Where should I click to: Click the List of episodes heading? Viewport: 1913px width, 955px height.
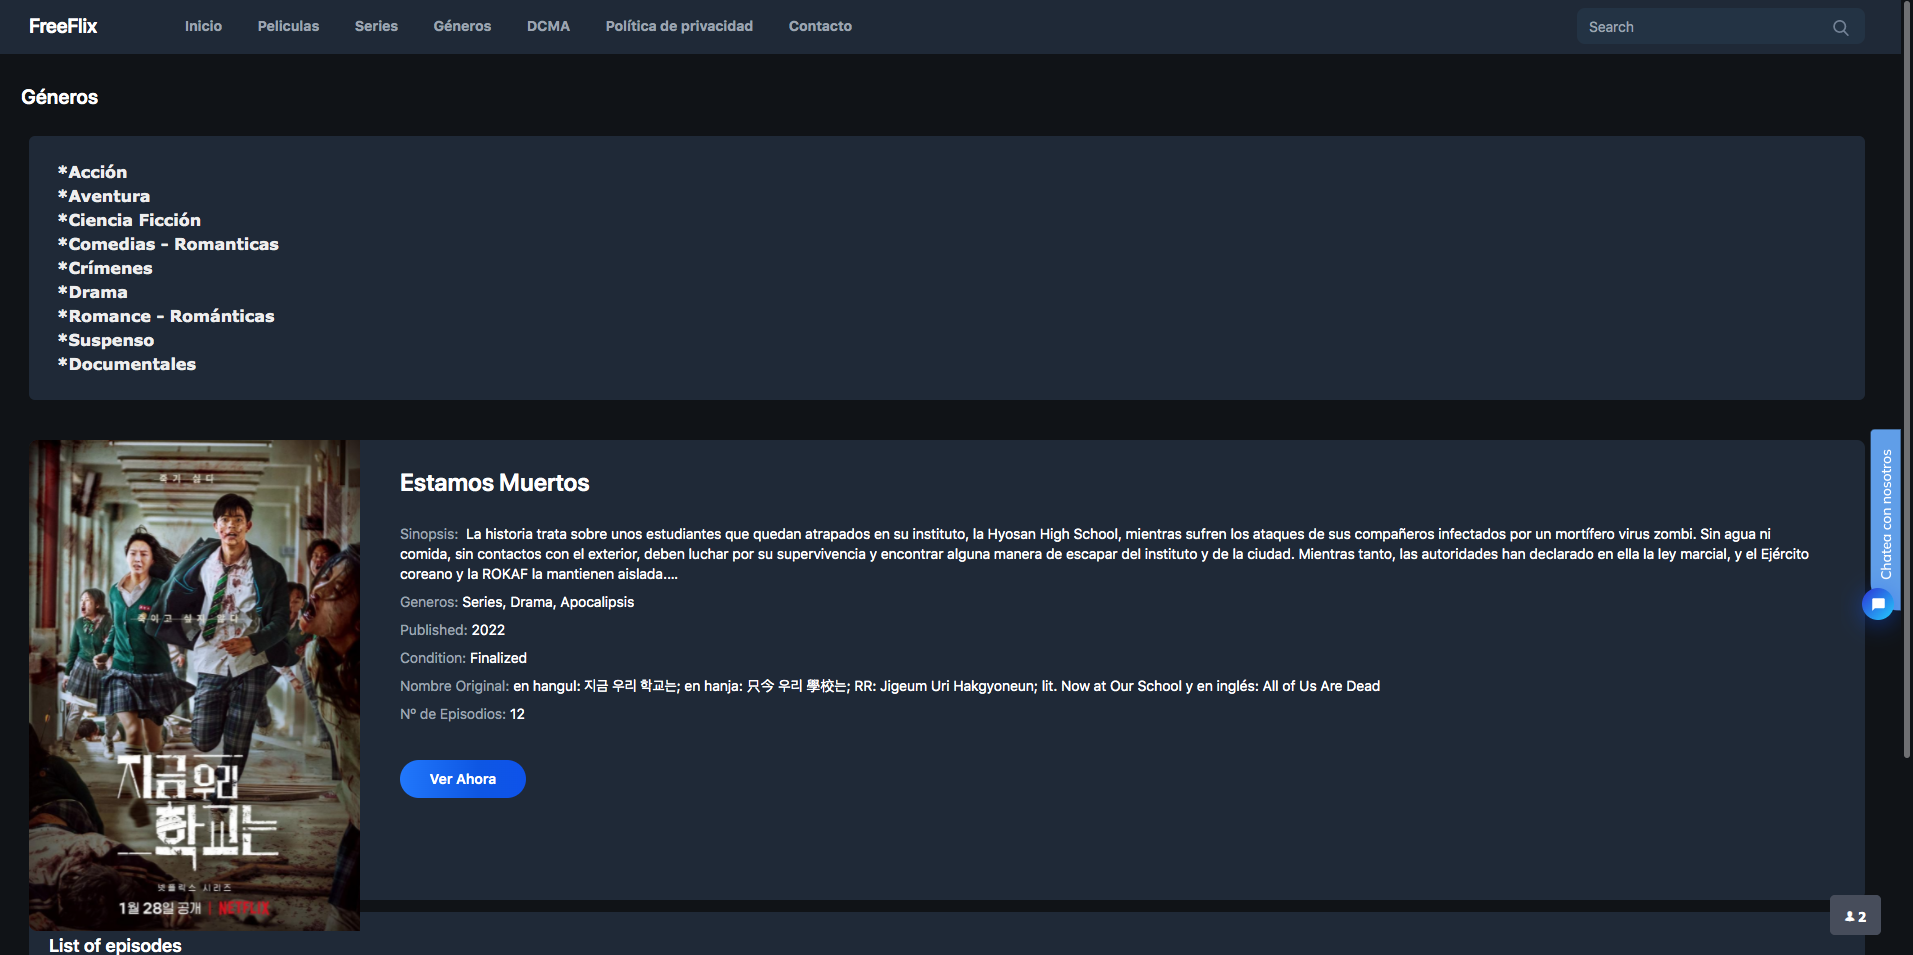115,945
